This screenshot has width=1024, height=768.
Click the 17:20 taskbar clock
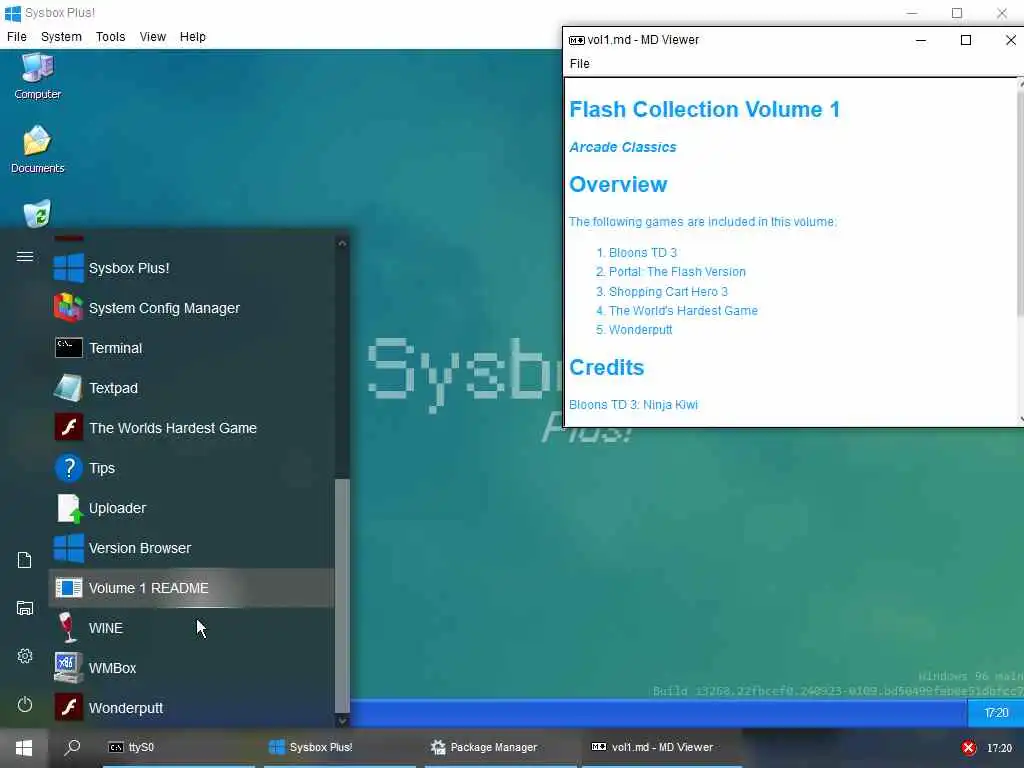tap(999, 748)
